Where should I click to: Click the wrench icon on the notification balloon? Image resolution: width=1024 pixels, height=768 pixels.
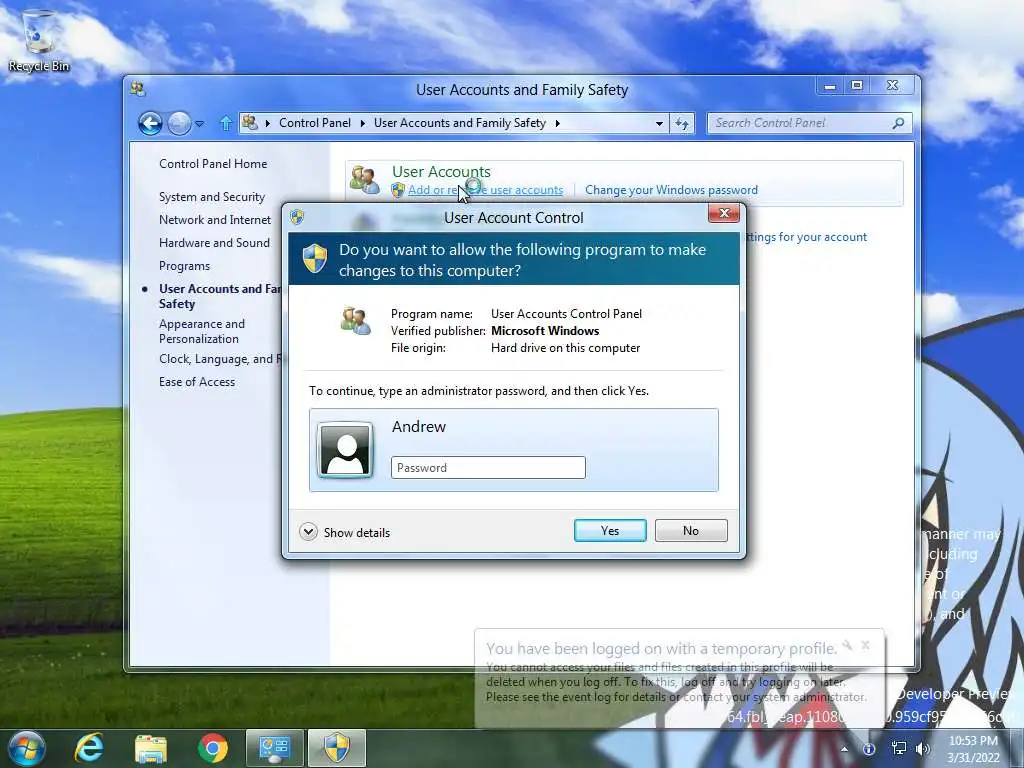point(847,645)
